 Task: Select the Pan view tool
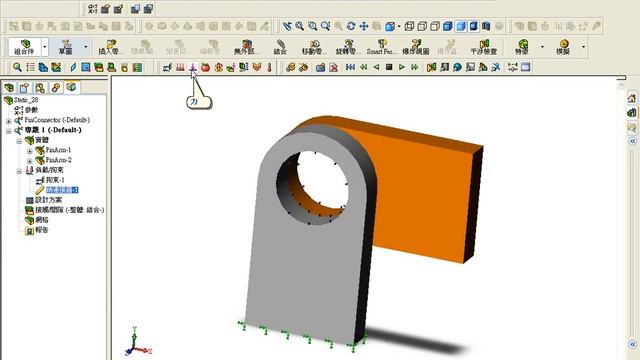click(x=363, y=26)
